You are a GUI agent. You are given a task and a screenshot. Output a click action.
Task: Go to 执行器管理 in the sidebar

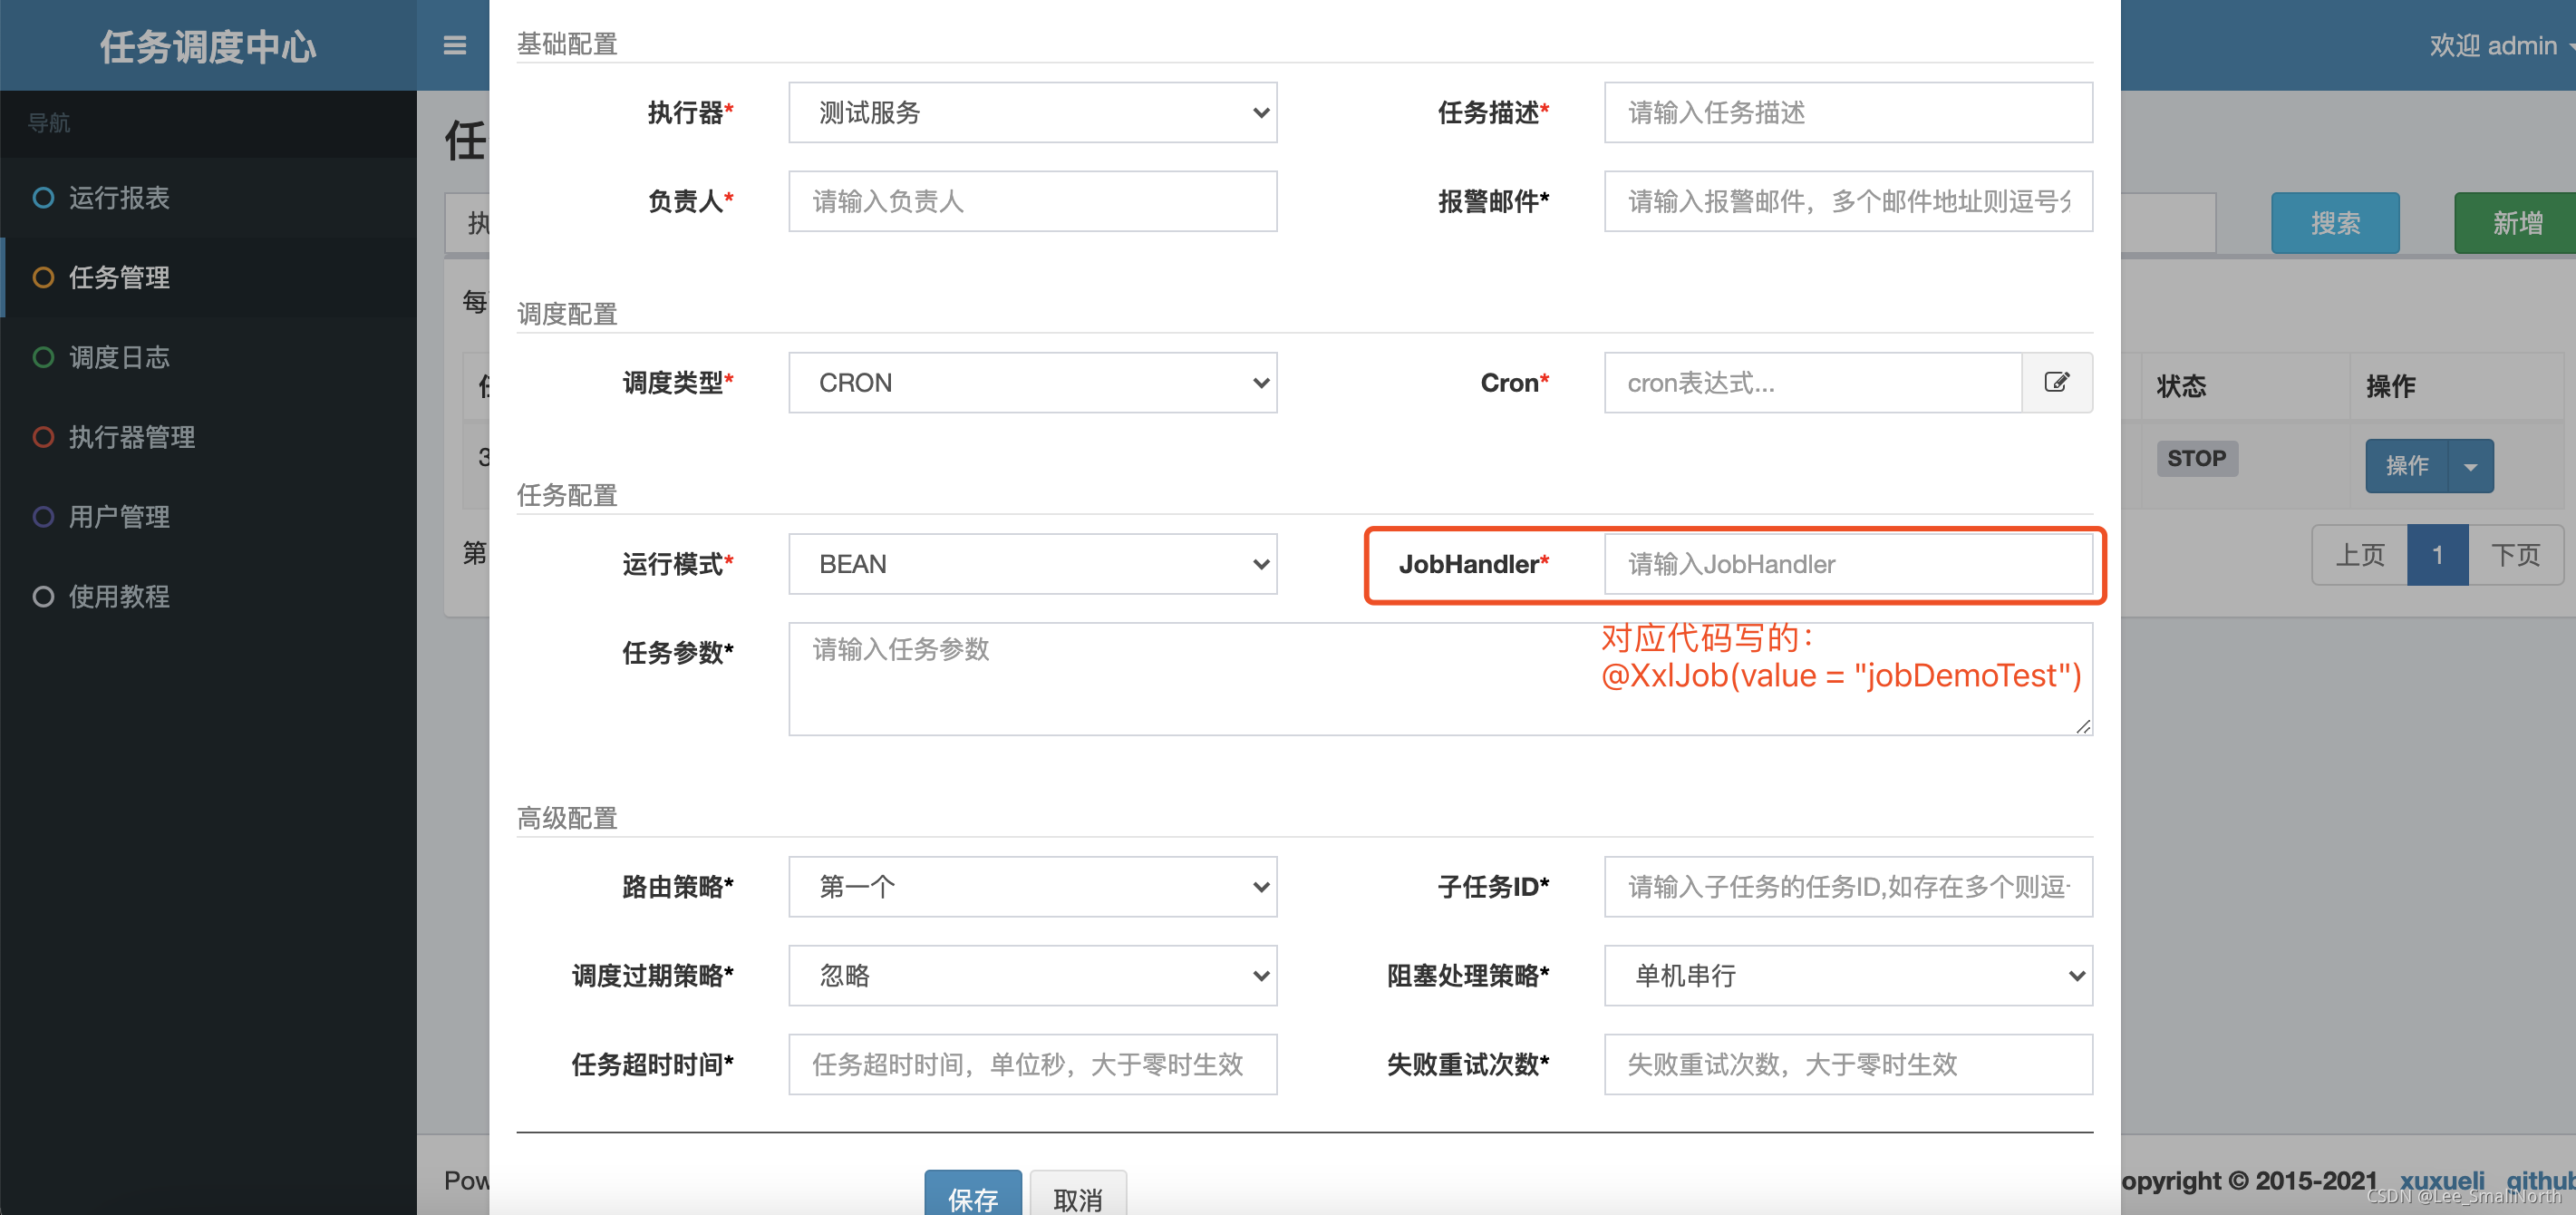[x=208, y=437]
